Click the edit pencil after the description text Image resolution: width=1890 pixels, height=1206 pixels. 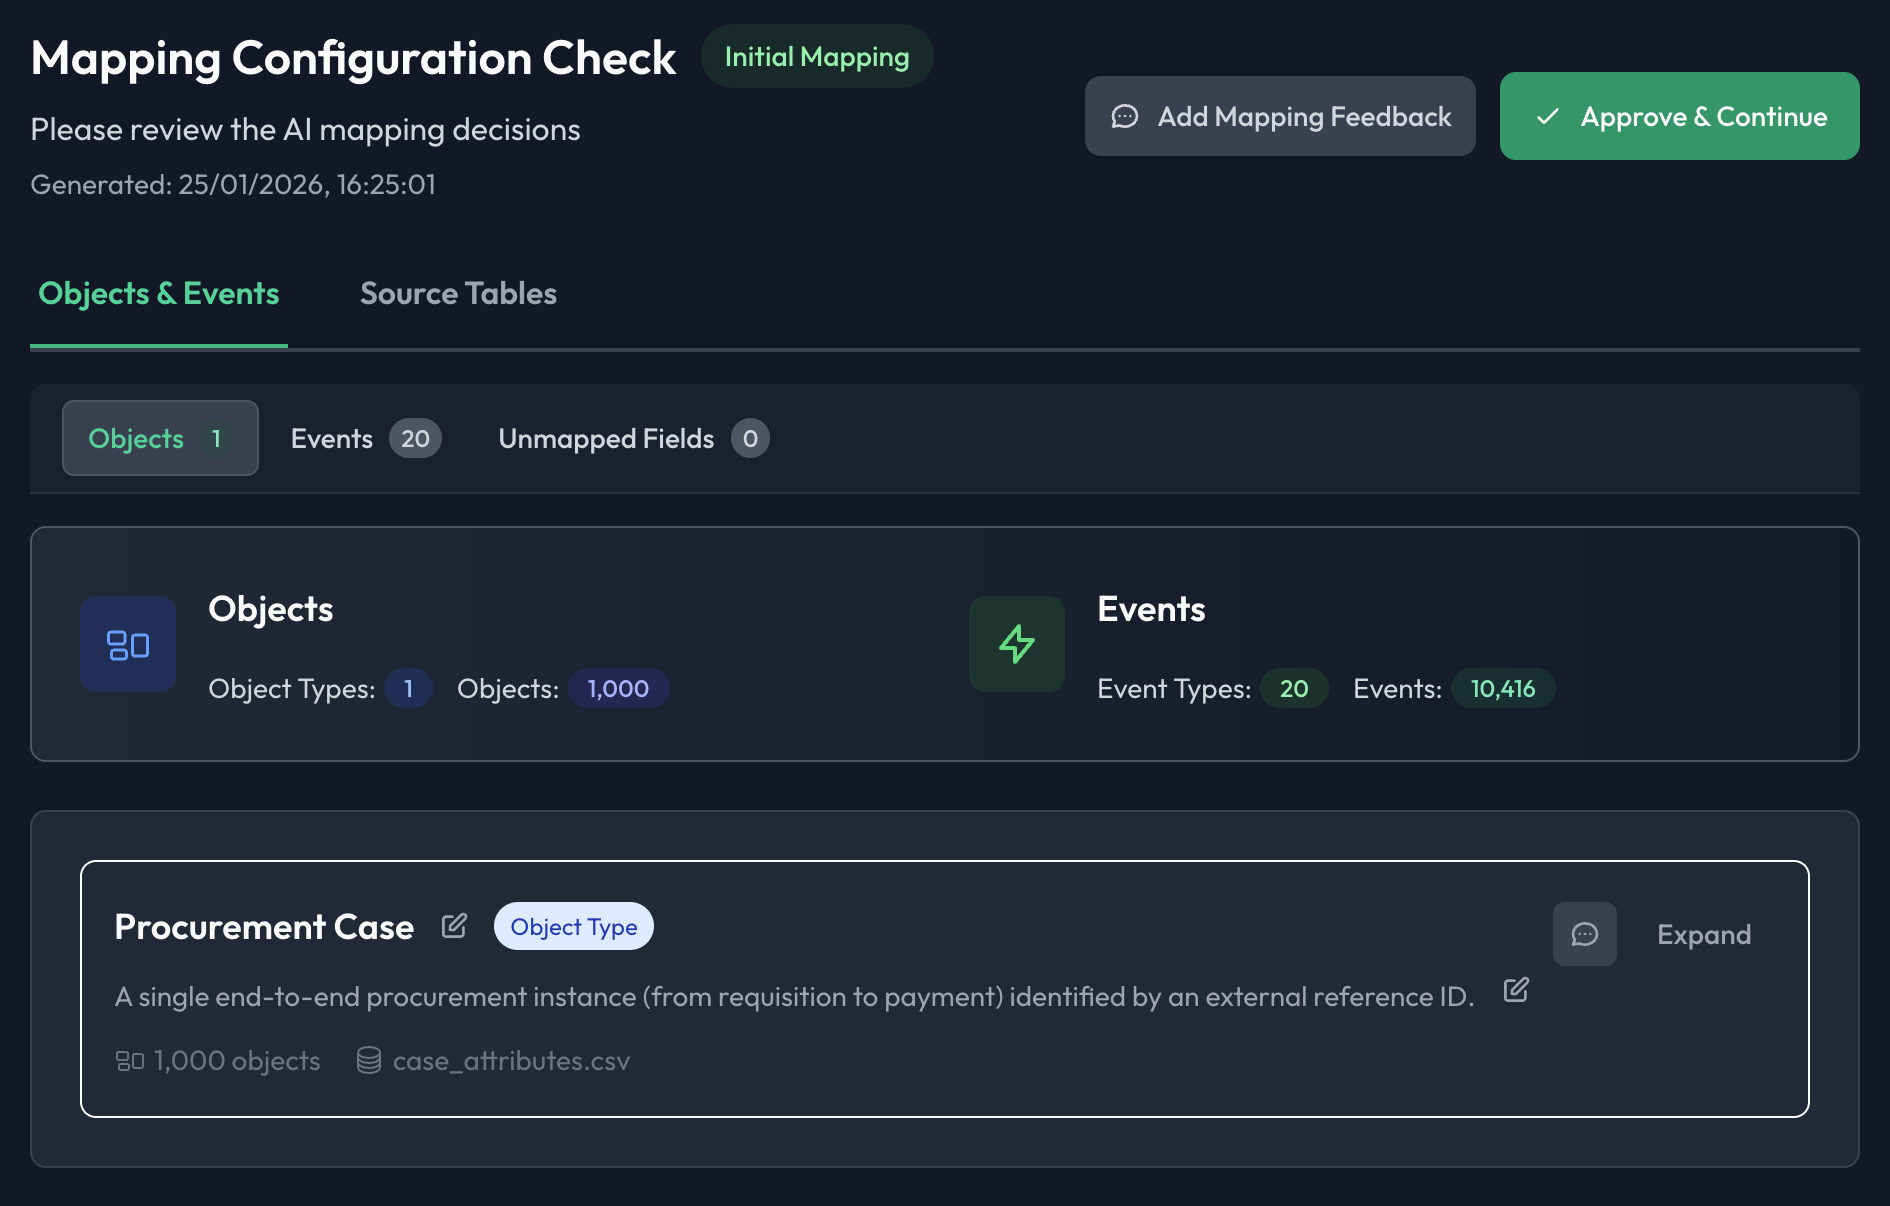tap(1516, 990)
